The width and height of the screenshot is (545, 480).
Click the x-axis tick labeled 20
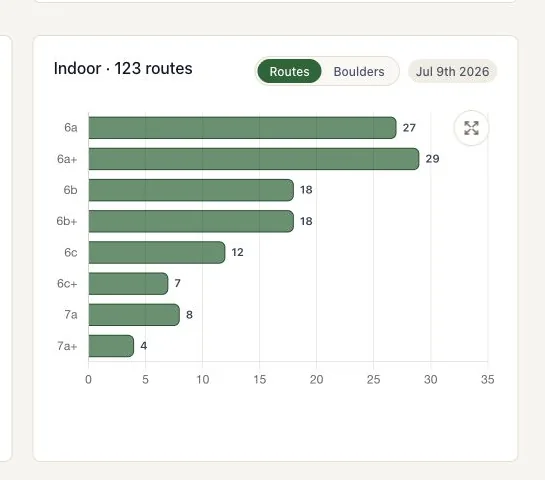point(316,379)
